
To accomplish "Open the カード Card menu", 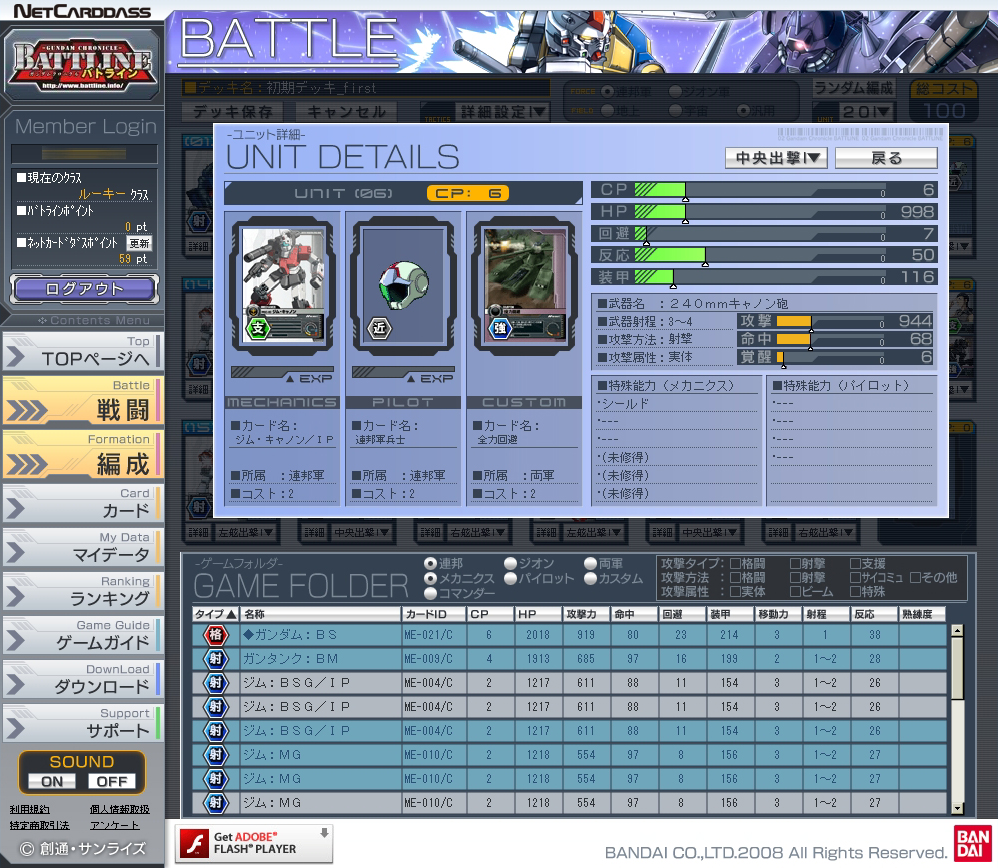I will click(83, 503).
